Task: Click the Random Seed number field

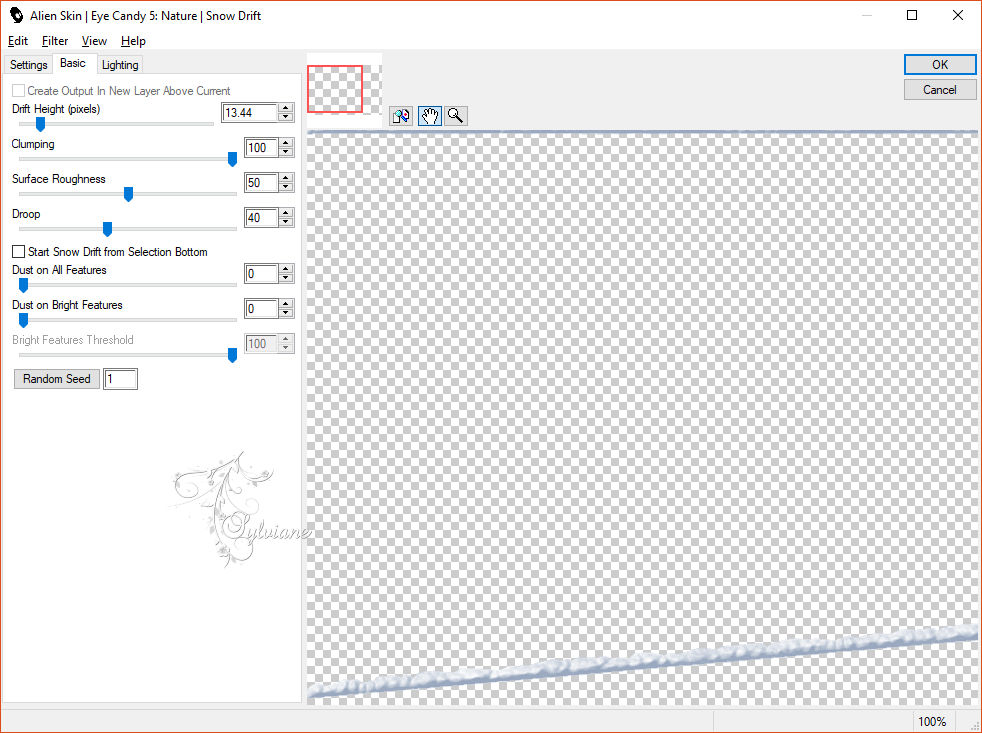Action: click(x=120, y=379)
